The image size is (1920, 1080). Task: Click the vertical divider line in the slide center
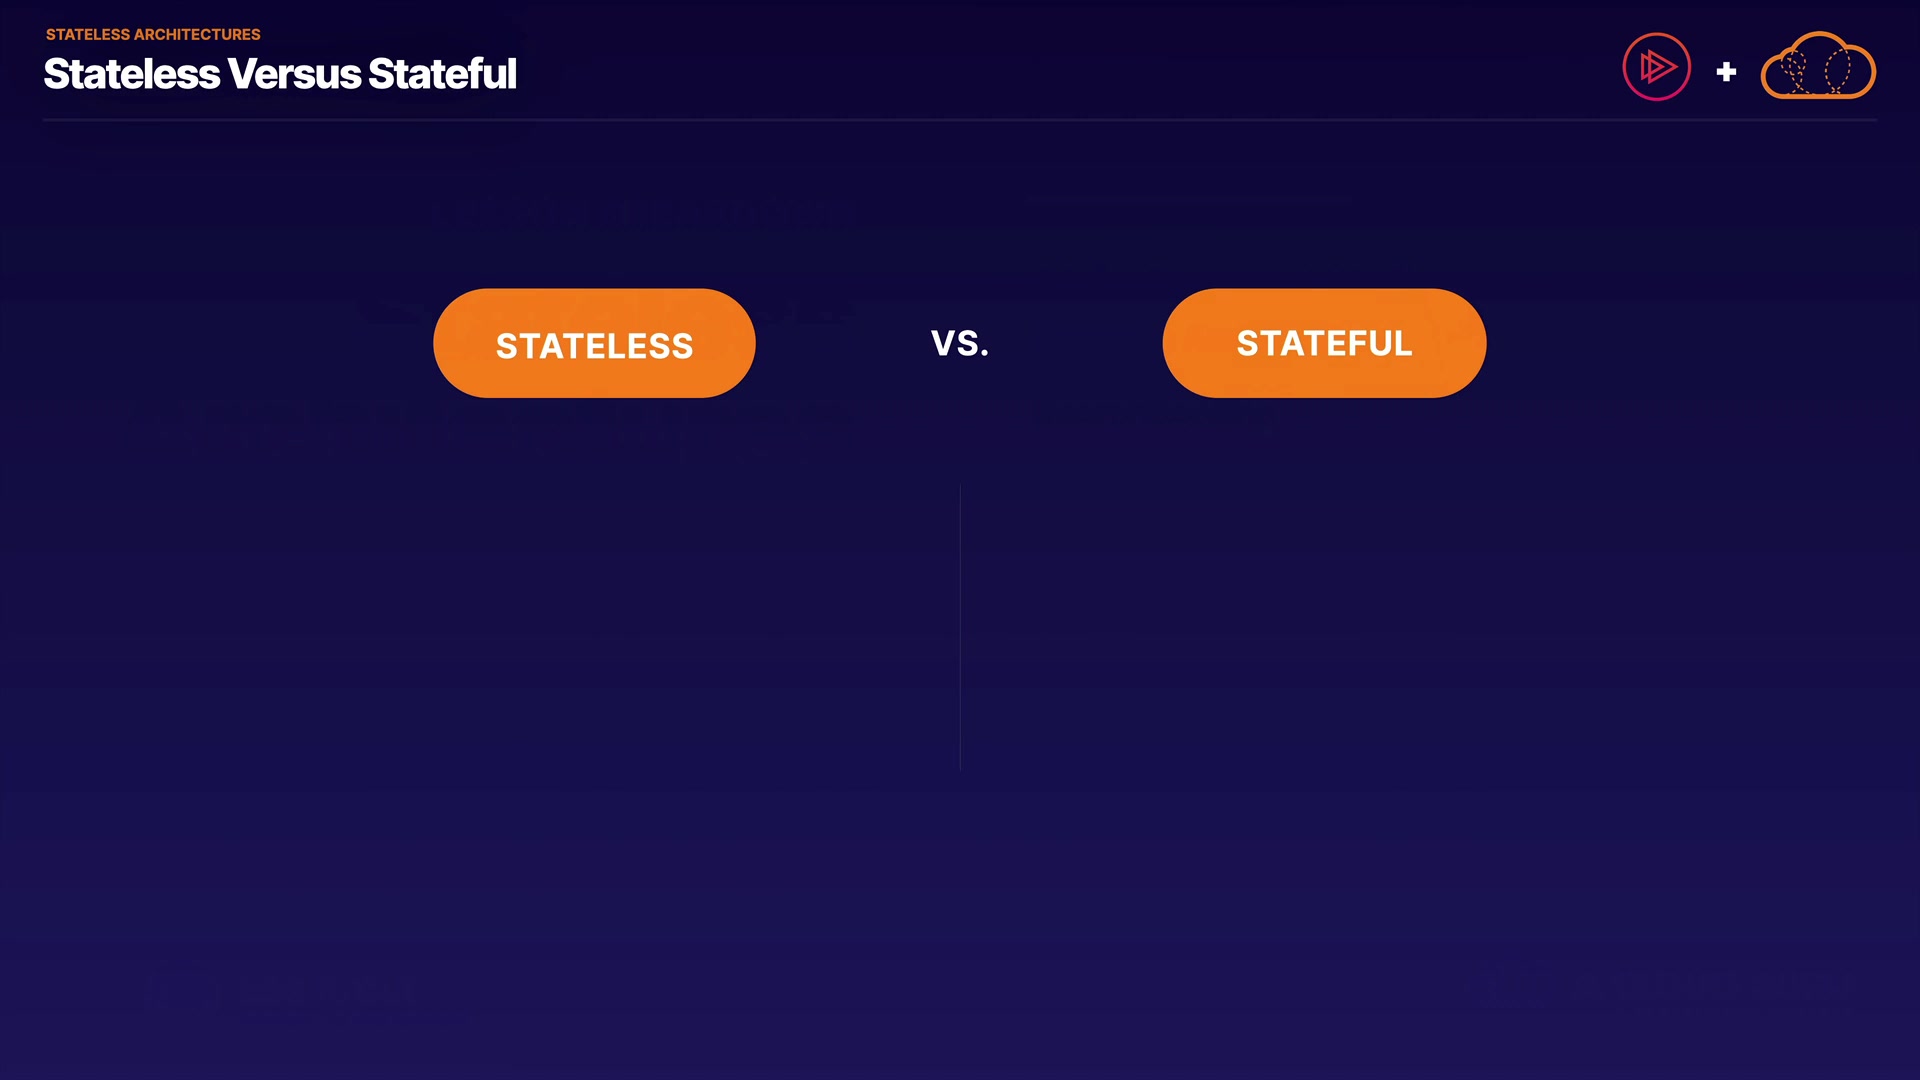tap(960, 628)
